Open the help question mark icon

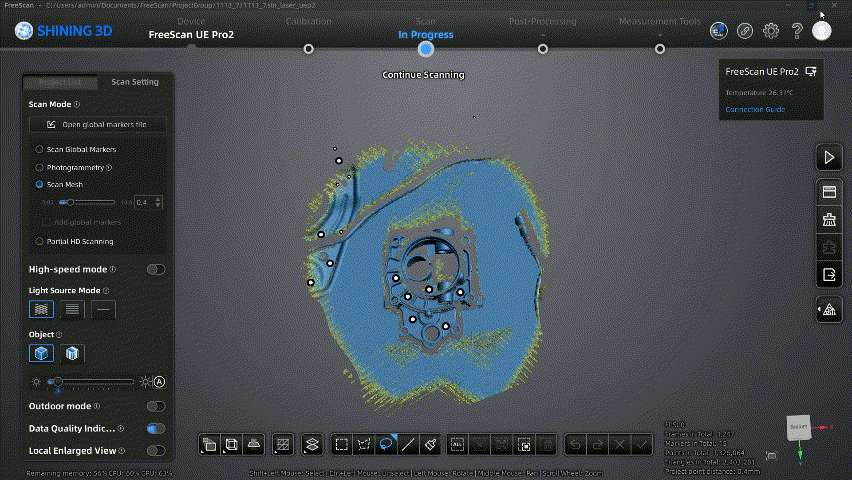[x=797, y=31]
